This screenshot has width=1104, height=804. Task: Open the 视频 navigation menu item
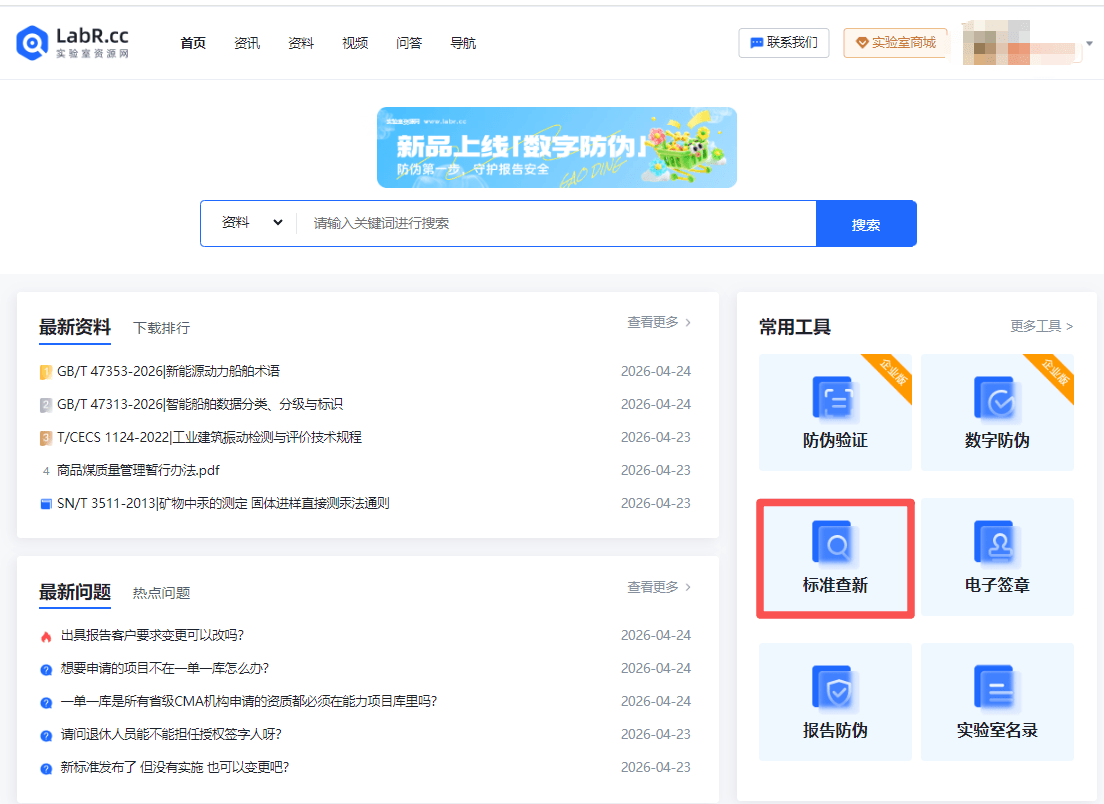point(355,43)
